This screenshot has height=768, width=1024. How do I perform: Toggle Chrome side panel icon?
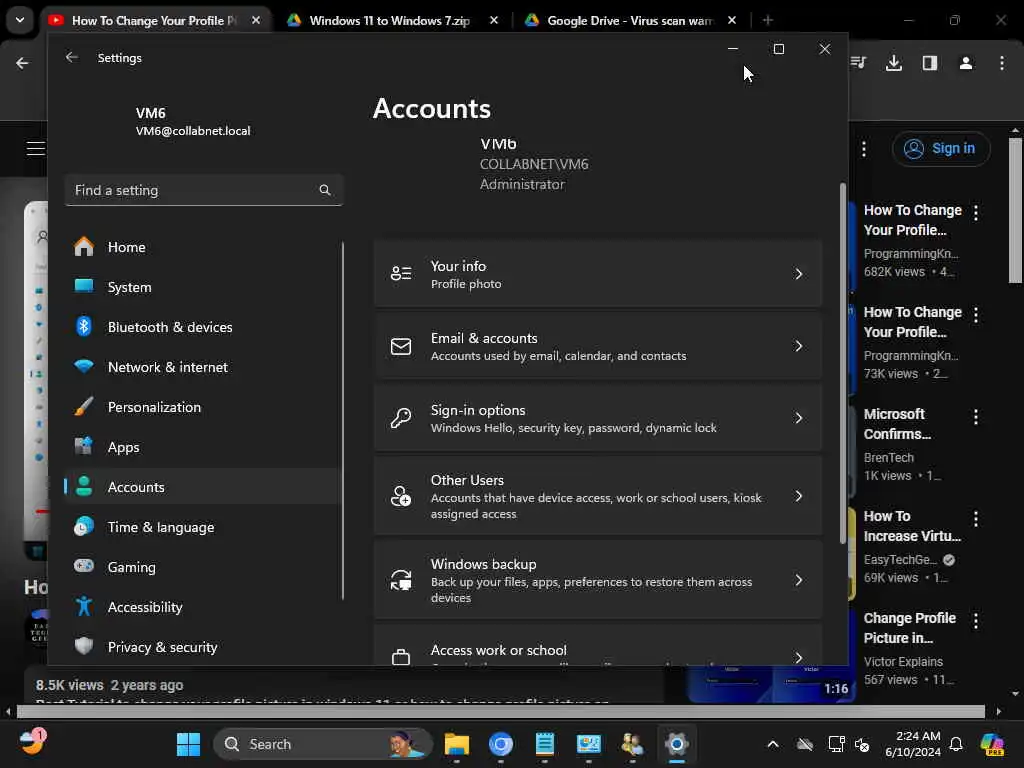tap(930, 63)
